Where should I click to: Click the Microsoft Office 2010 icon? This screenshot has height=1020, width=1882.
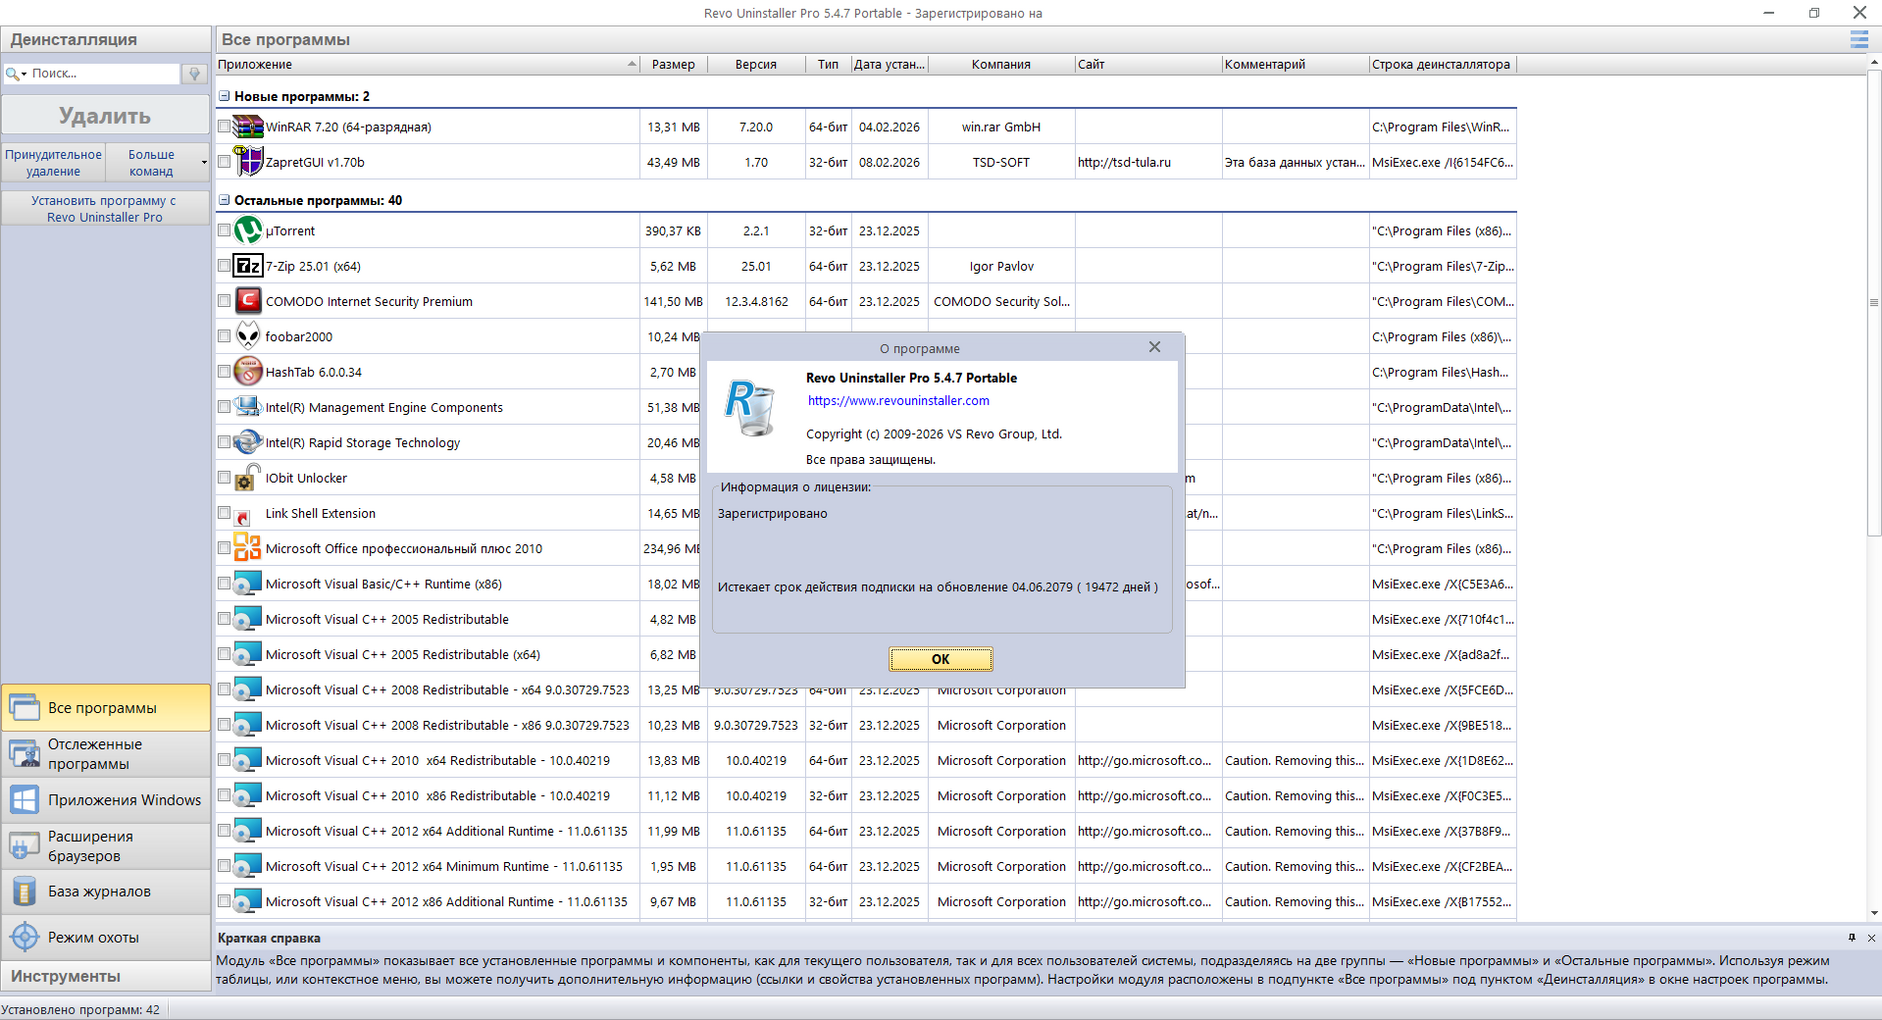[x=247, y=548]
